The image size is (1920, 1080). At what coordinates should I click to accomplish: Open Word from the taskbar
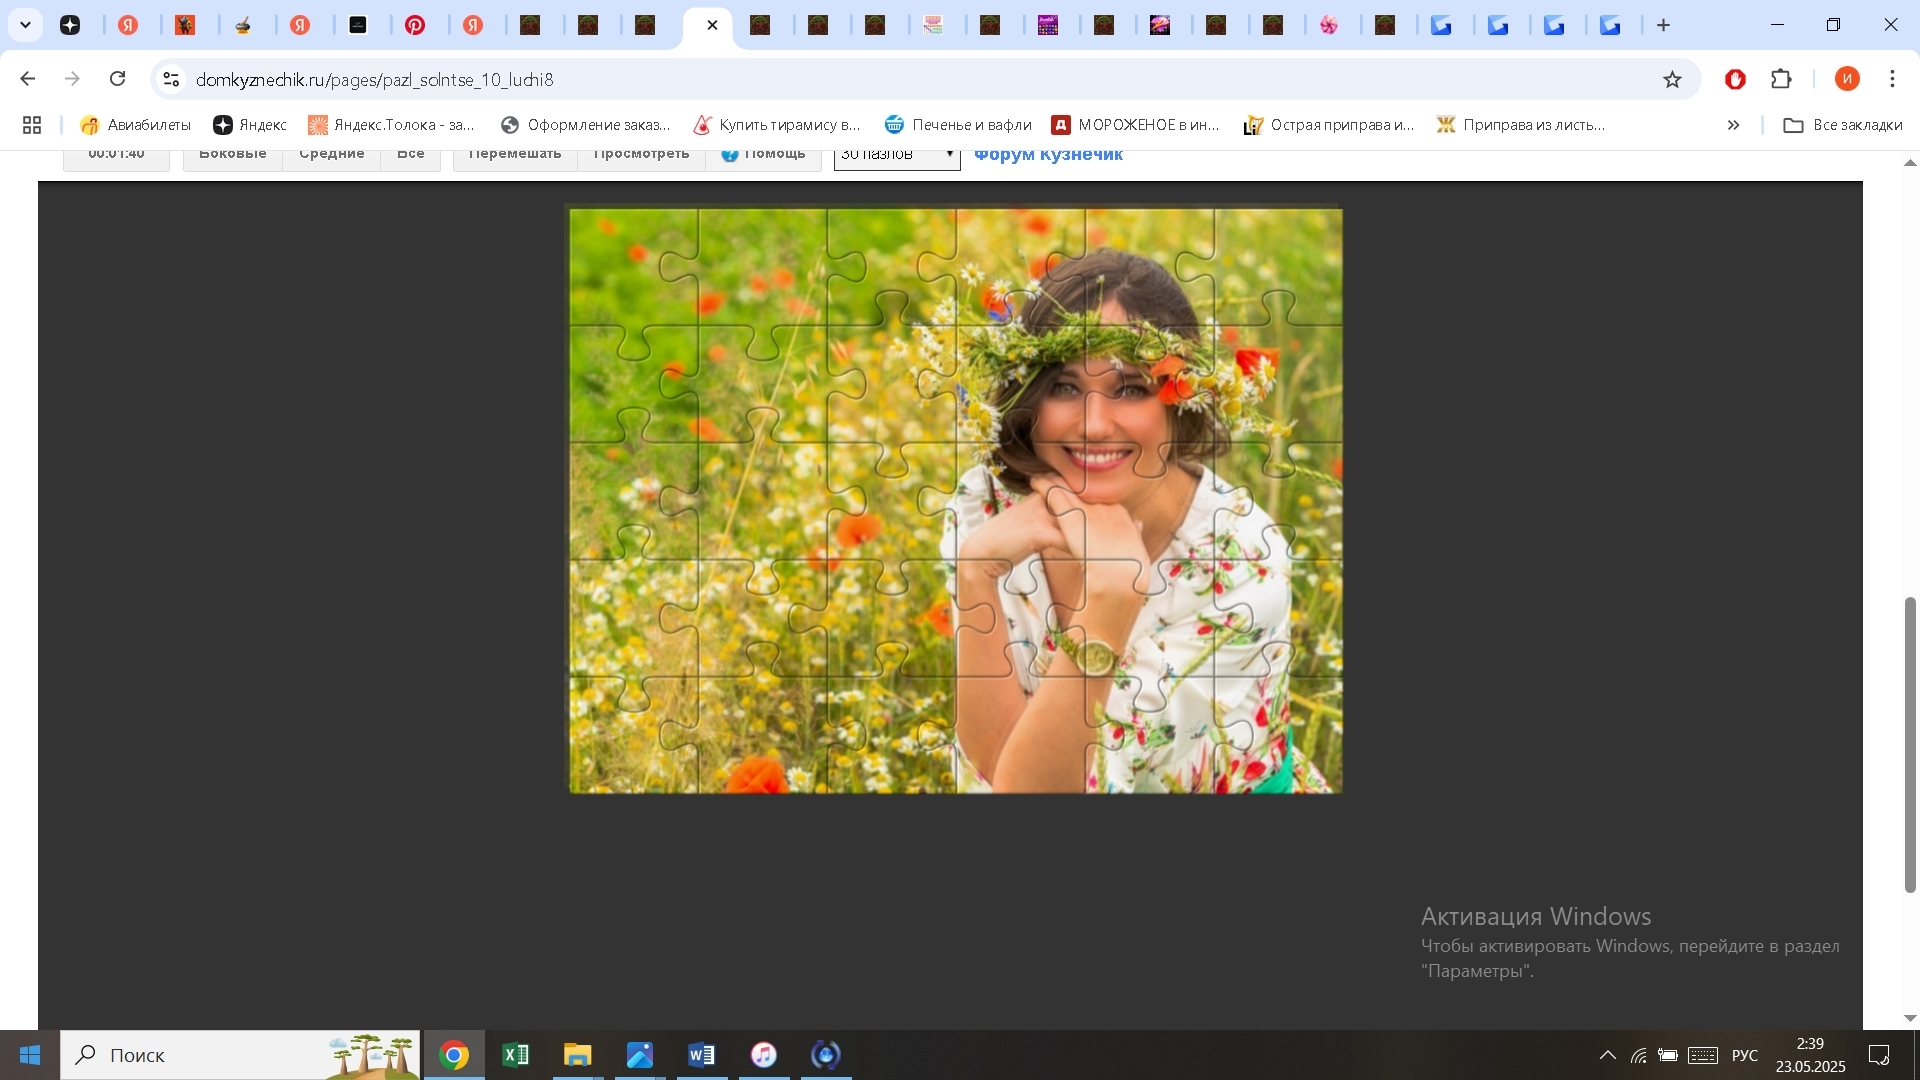[702, 1055]
